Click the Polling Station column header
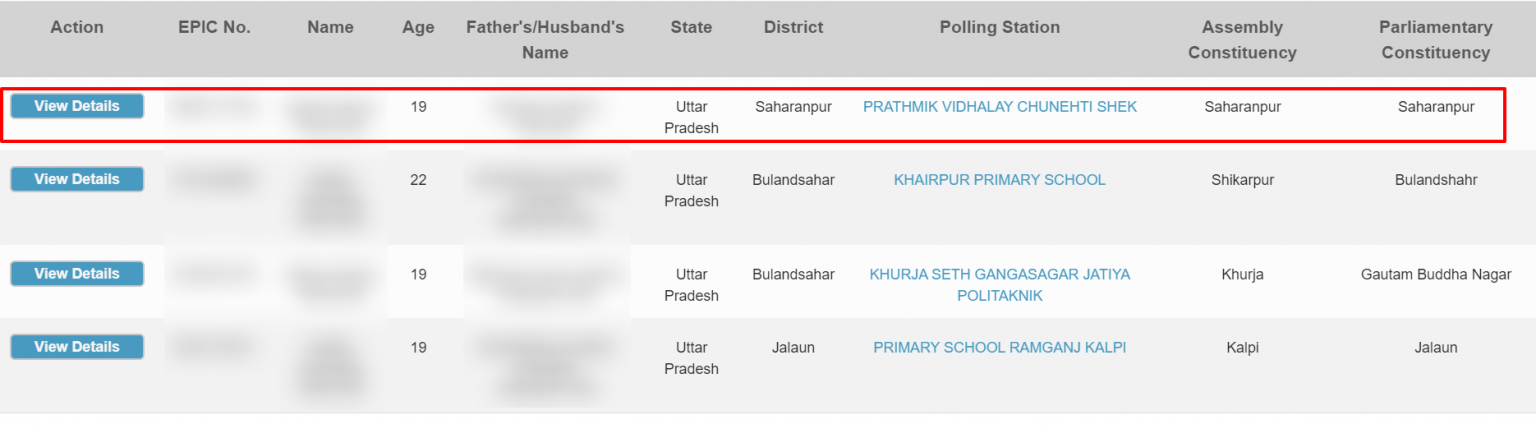This screenshot has height=429, width=1536. coord(999,27)
